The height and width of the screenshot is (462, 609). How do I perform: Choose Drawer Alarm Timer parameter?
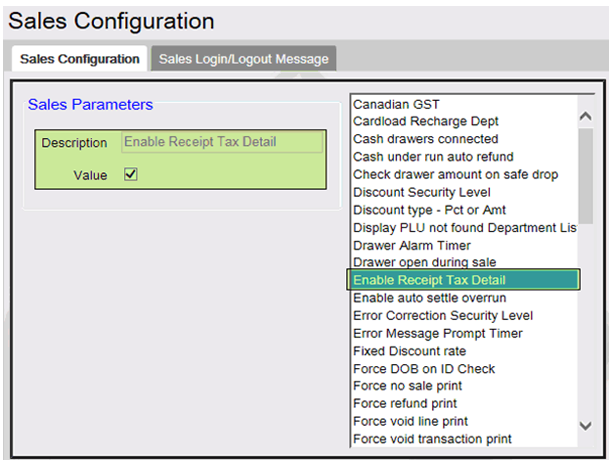(412, 246)
